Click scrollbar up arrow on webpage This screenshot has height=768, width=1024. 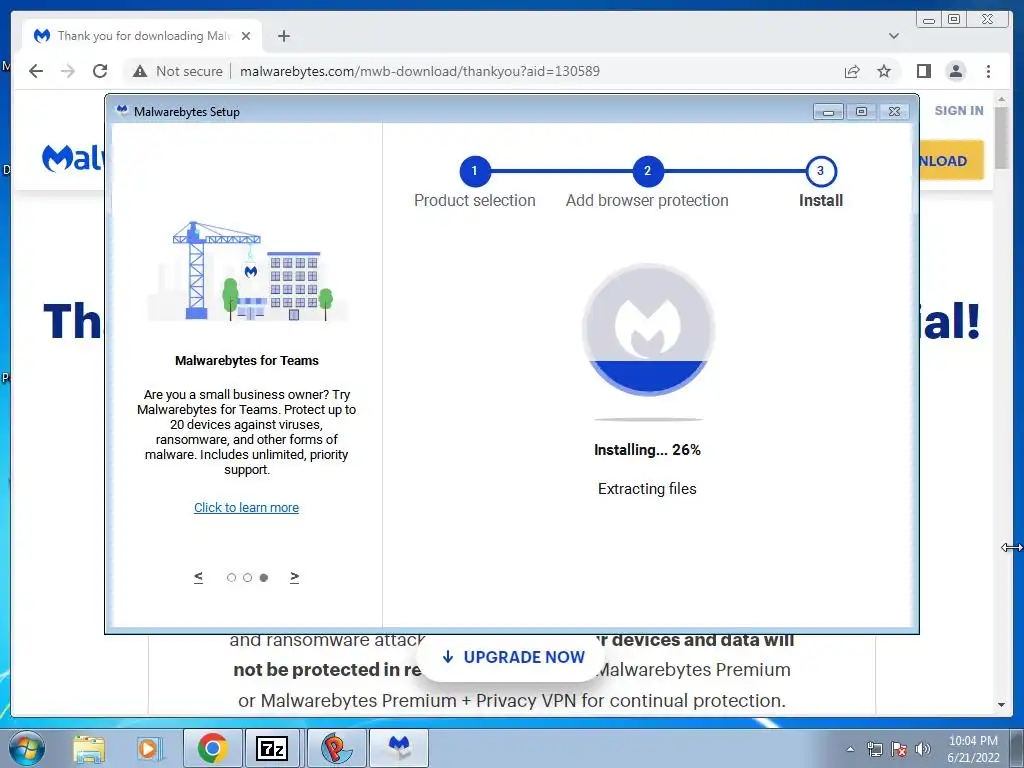(1002, 99)
